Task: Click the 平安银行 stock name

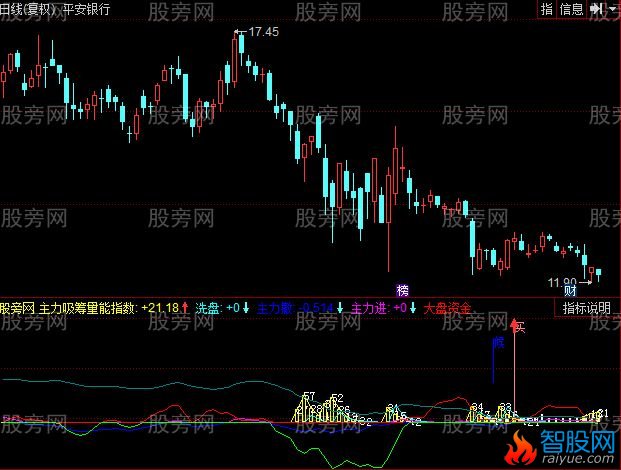Action: [x=87, y=9]
